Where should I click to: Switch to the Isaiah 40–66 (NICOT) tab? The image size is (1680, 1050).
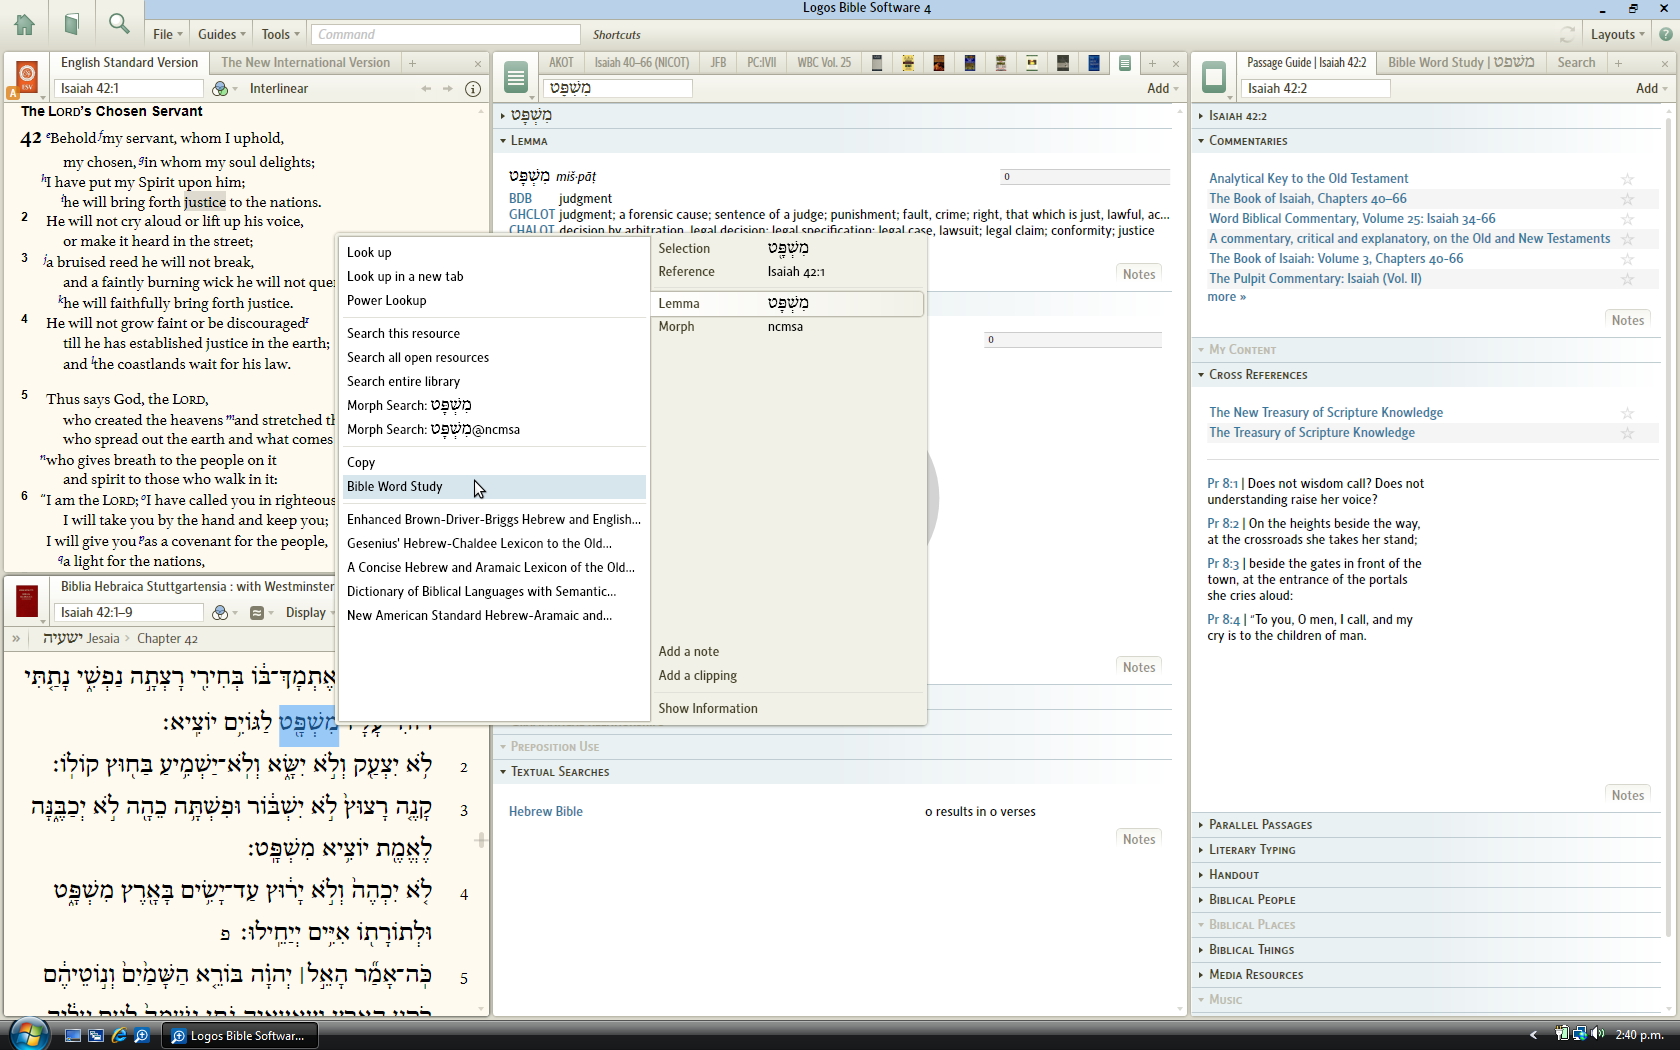642,63
